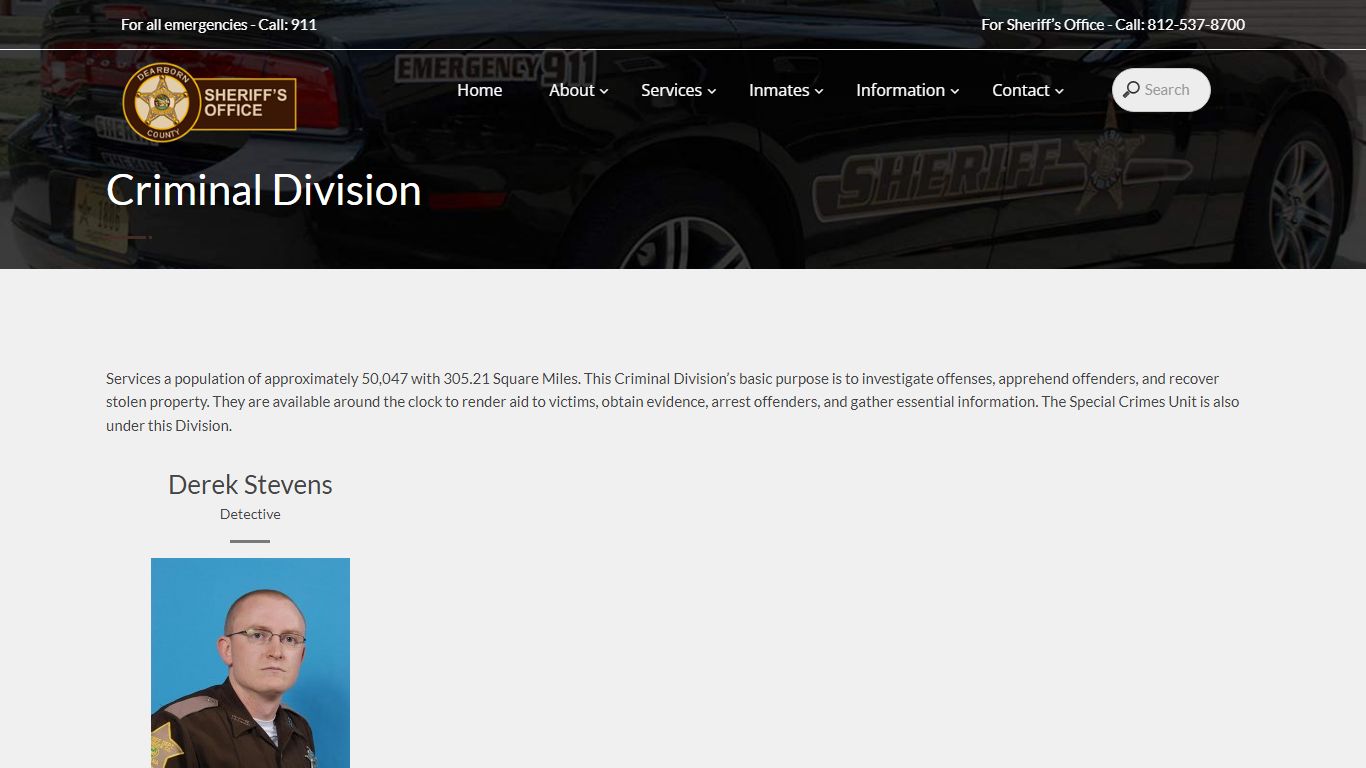Image resolution: width=1366 pixels, height=768 pixels.
Task: Open the About menu item
Action: point(571,90)
